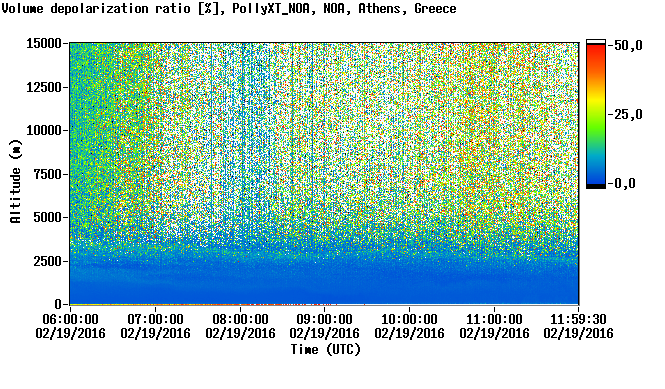Select the 06:00:00 time axis label
665x389 pixels.
pos(70,319)
